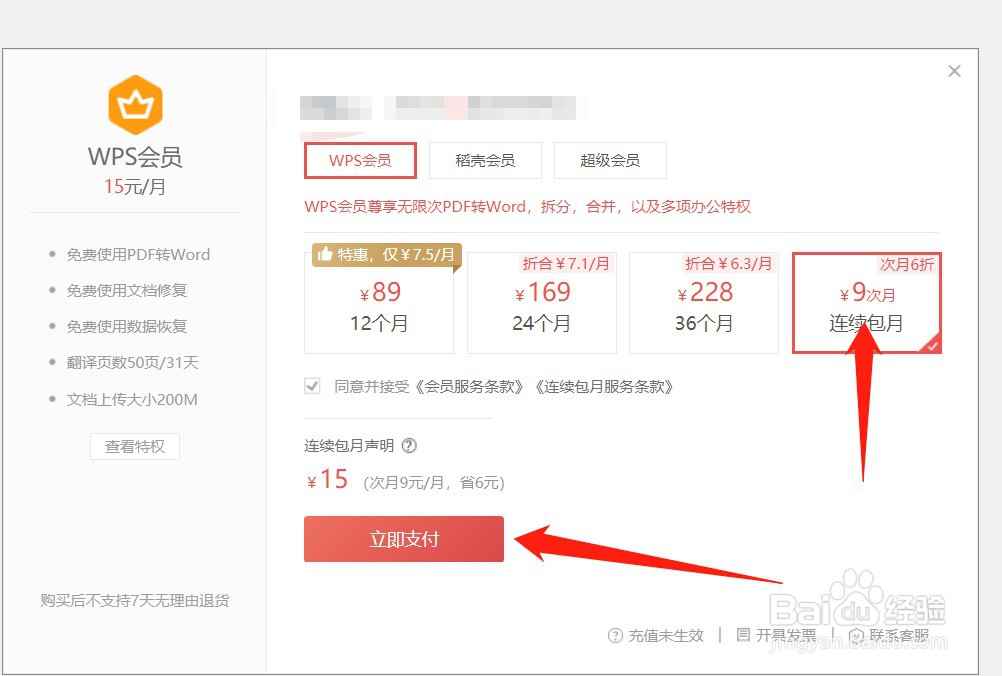
Task: Click the 立即支付 payment button
Action: click(x=404, y=538)
